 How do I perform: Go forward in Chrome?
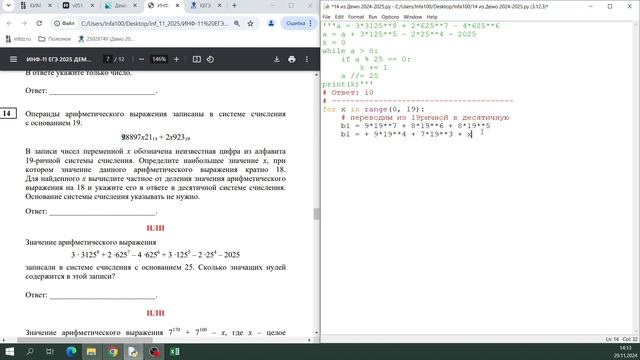point(24,23)
